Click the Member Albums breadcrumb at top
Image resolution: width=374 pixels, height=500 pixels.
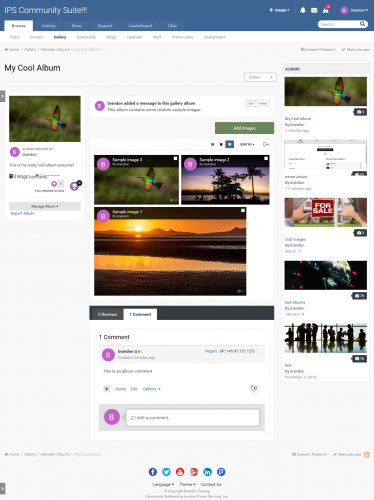coord(55,49)
